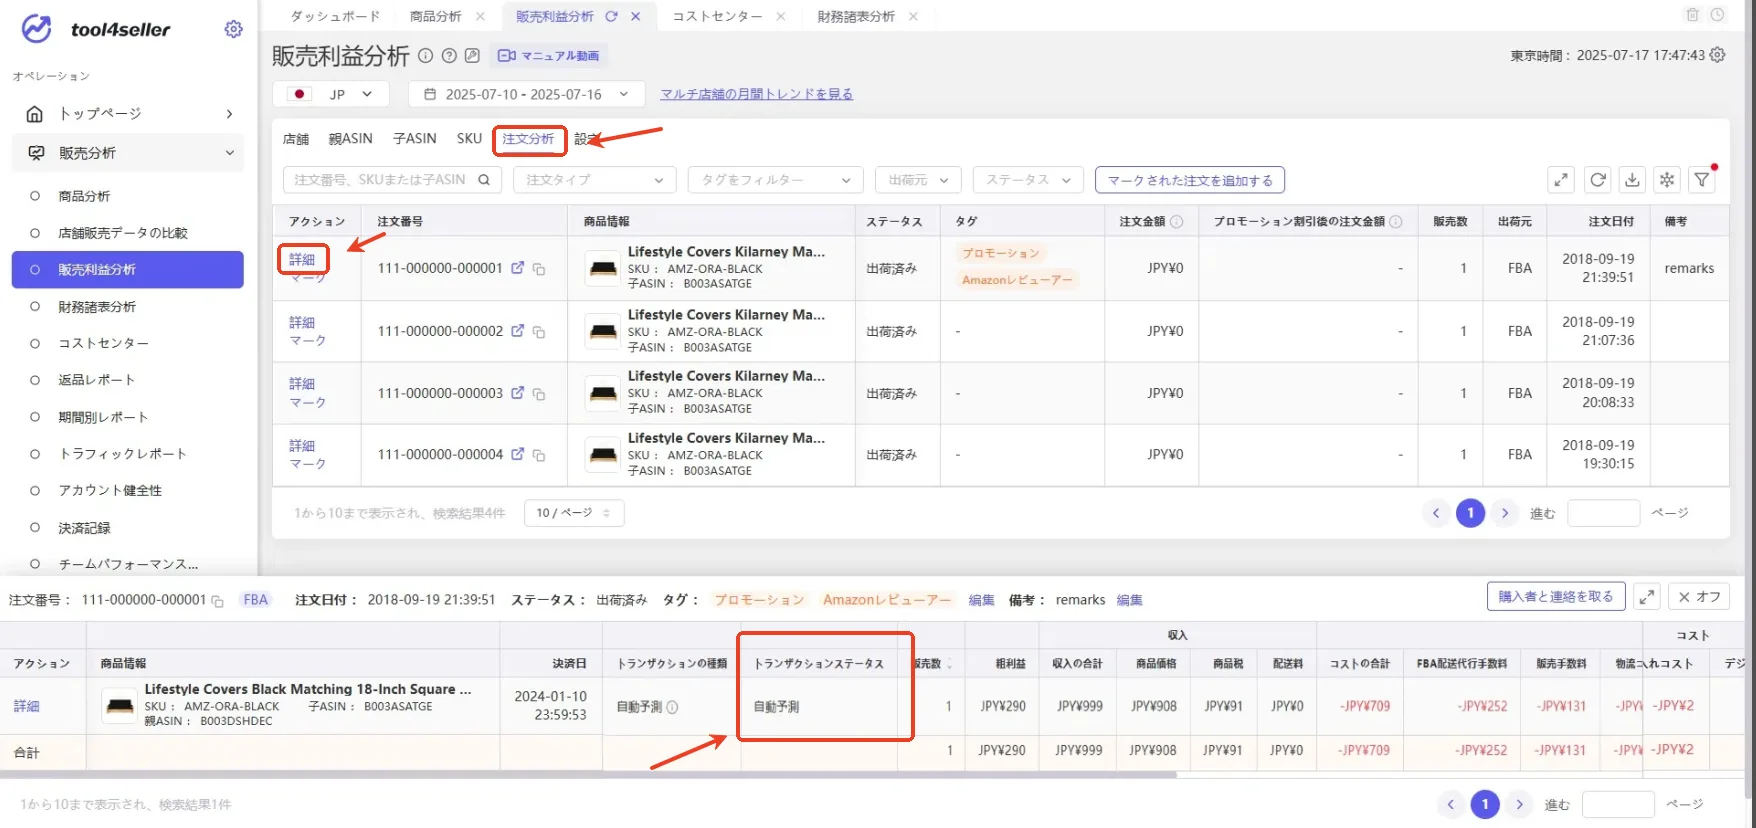Change the 10/ページ page size selector
This screenshot has width=1756, height=828.
click(574, 513)
